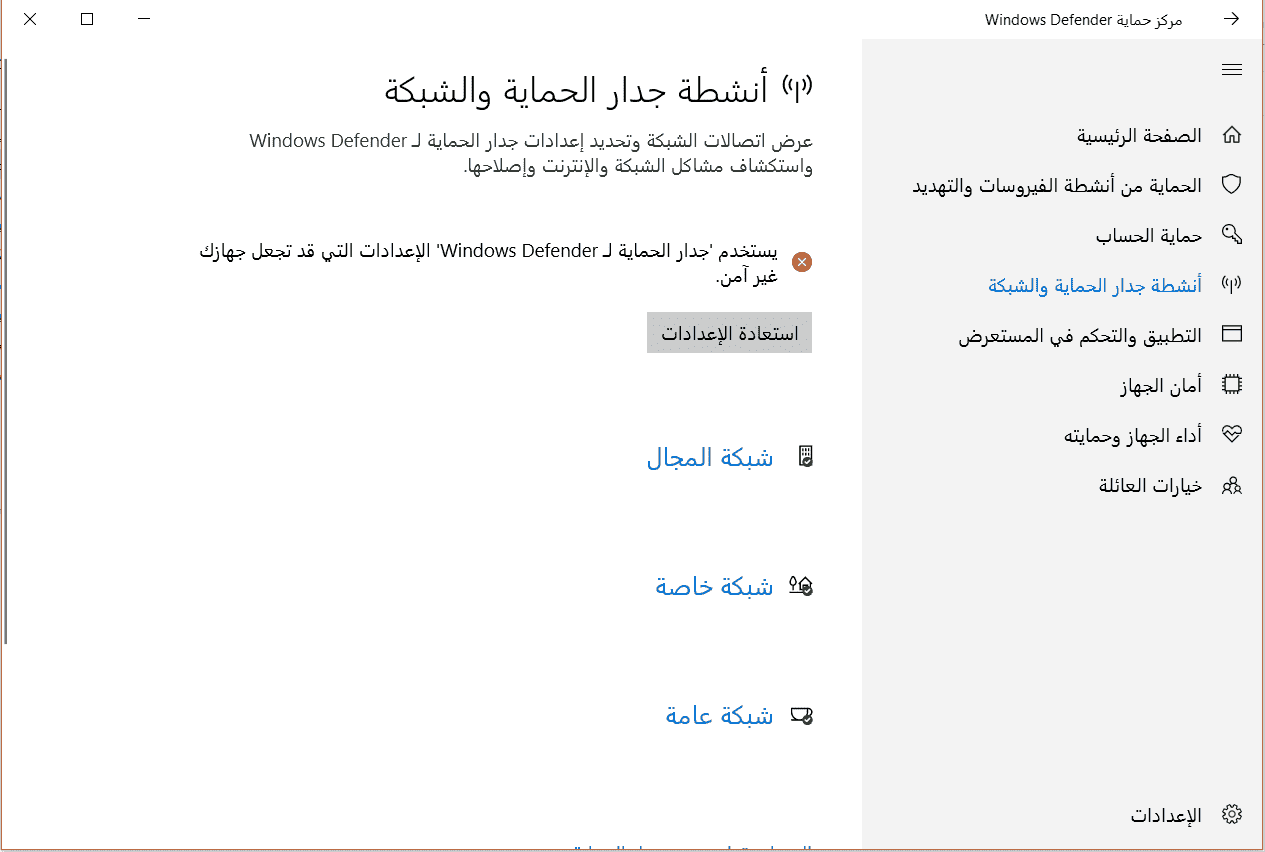Click the device security chip icon
Screen dimensions: 1265x852
pyautogui.click(x=1232, y=385)
